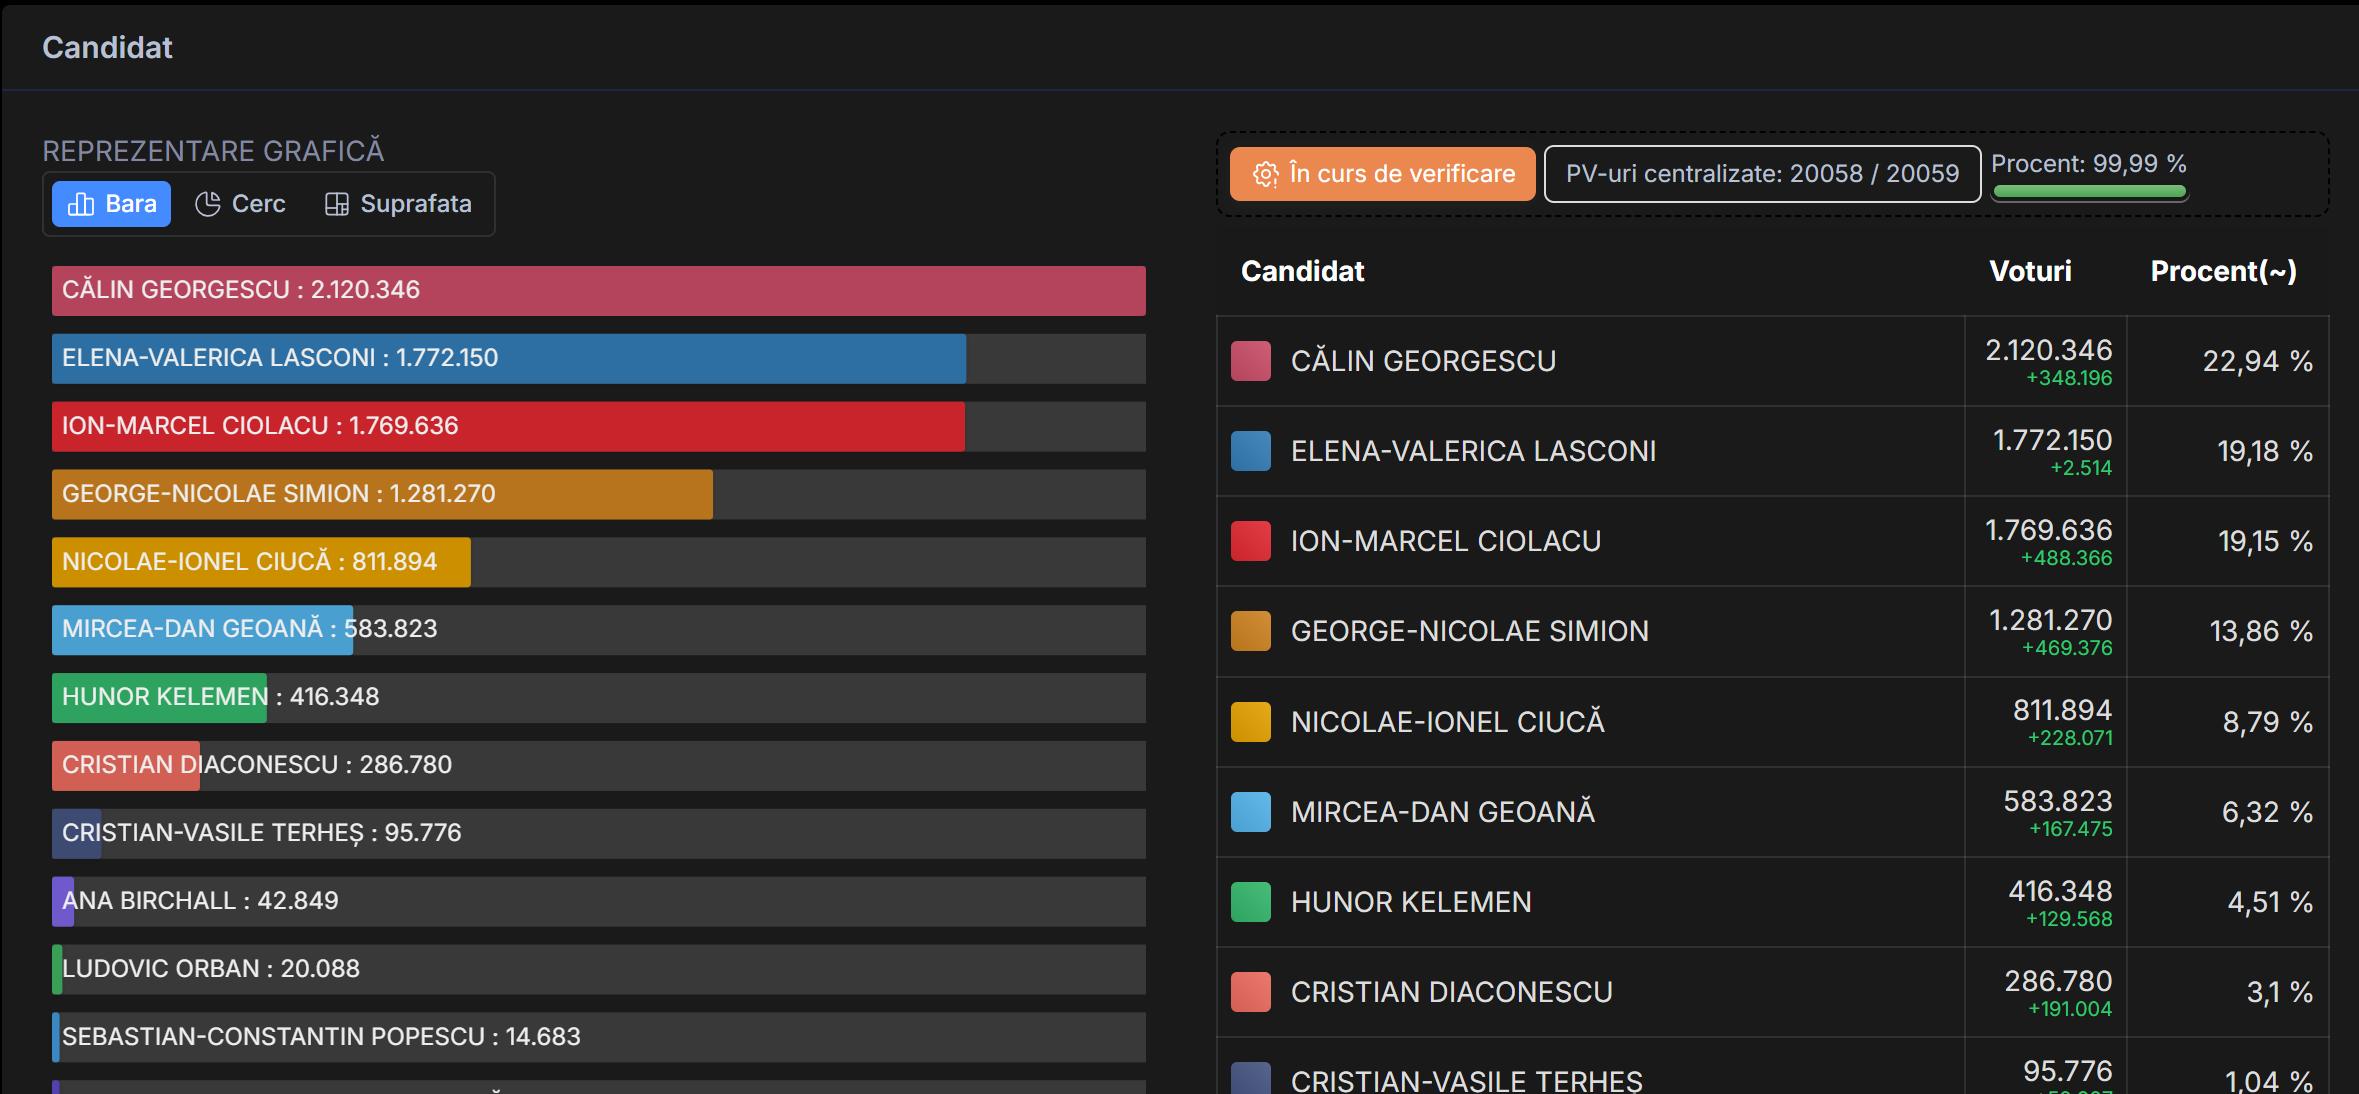
Task: Click the Candidat table column header
Action: coord(1302,271)
